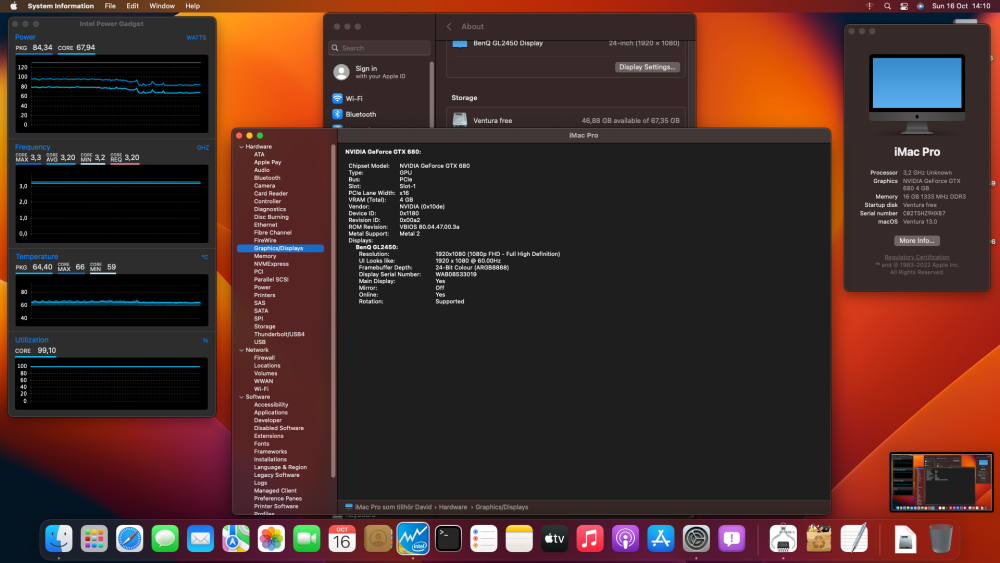
Task: Select Wi-Fi under Network in System Information
Action: click(261, 389)
